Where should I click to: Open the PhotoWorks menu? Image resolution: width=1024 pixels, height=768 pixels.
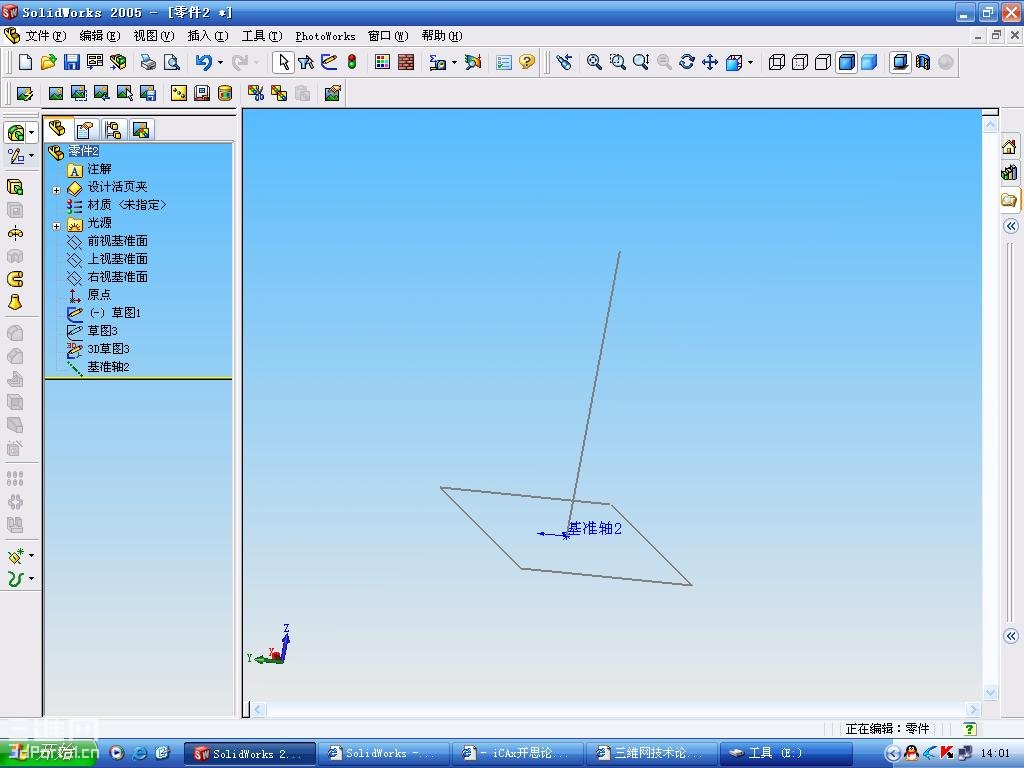(325, 36)
